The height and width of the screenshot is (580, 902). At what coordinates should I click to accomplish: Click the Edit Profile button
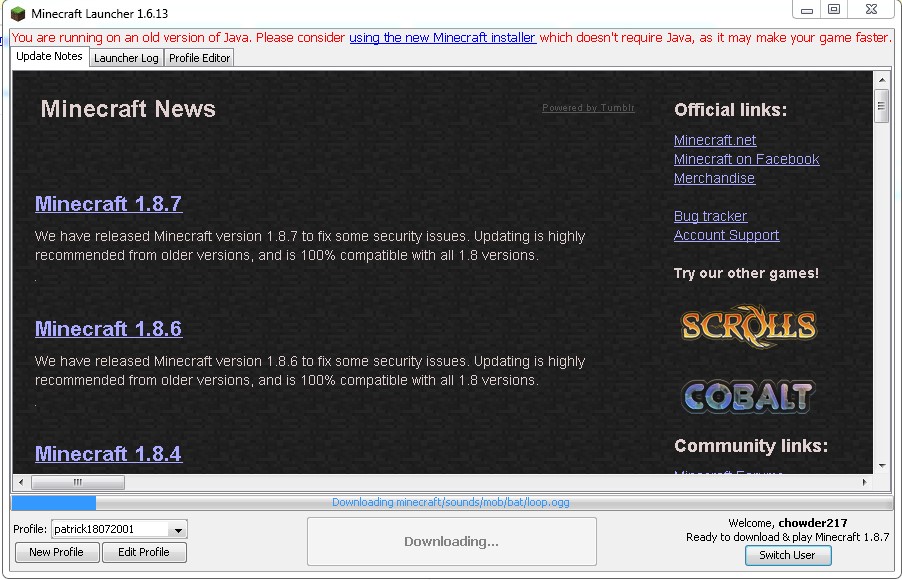144,552
